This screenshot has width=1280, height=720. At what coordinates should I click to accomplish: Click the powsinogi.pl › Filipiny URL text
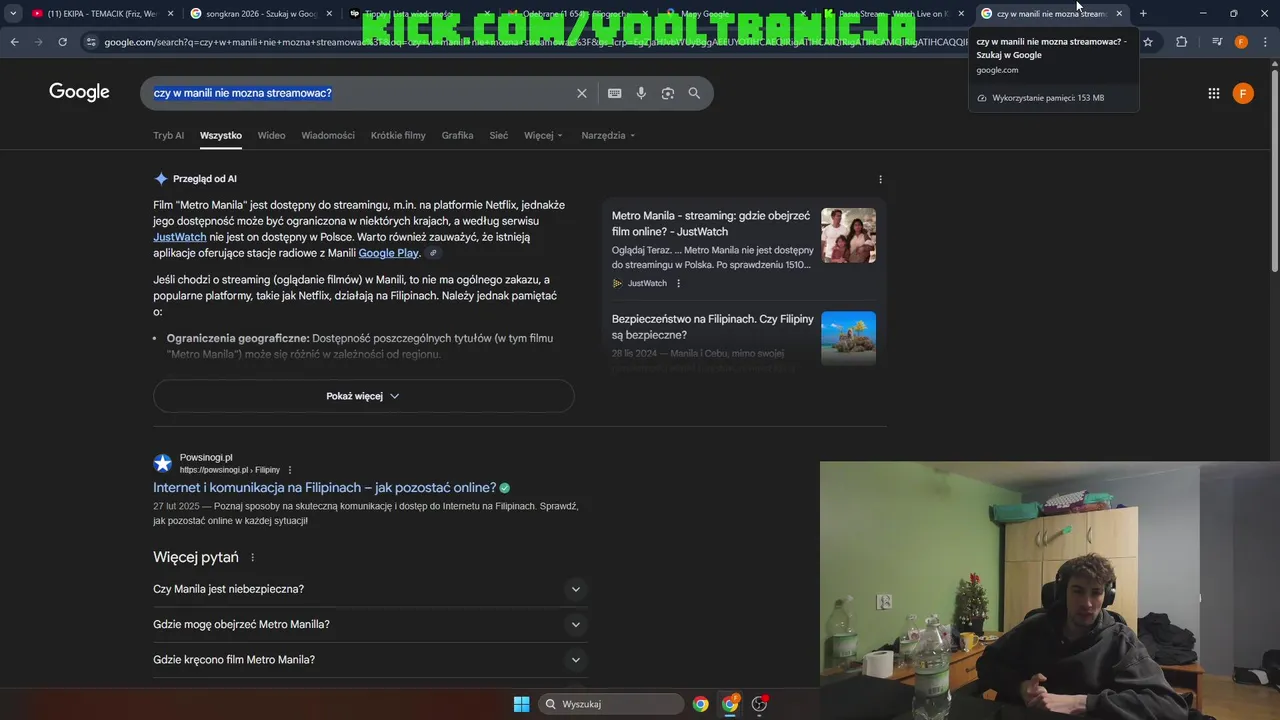[x=230, y=470]
